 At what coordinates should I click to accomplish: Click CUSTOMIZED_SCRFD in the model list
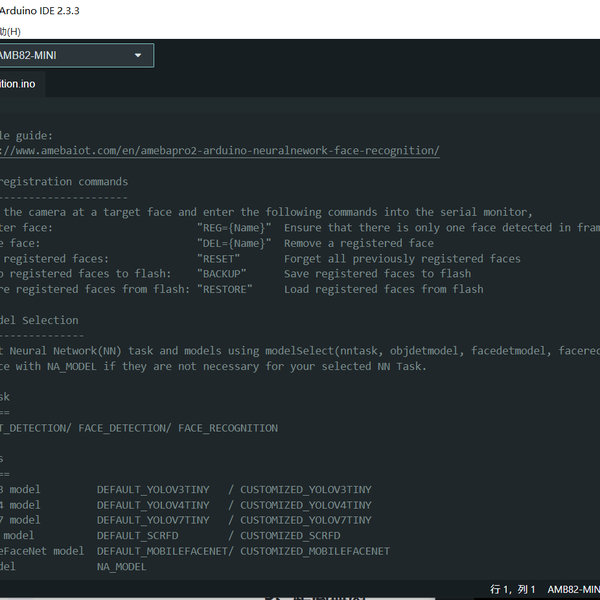click(x=290, y=536)
